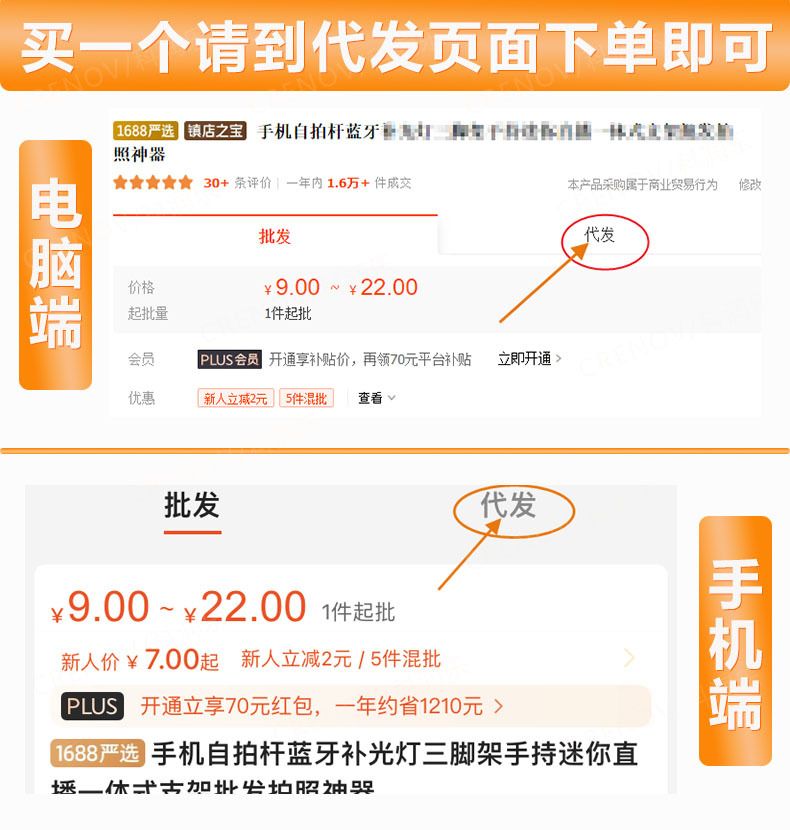Select the 批发 tab in mobile view
The height and width of the screenshot is (830, 790).
(x=192, y=505)
